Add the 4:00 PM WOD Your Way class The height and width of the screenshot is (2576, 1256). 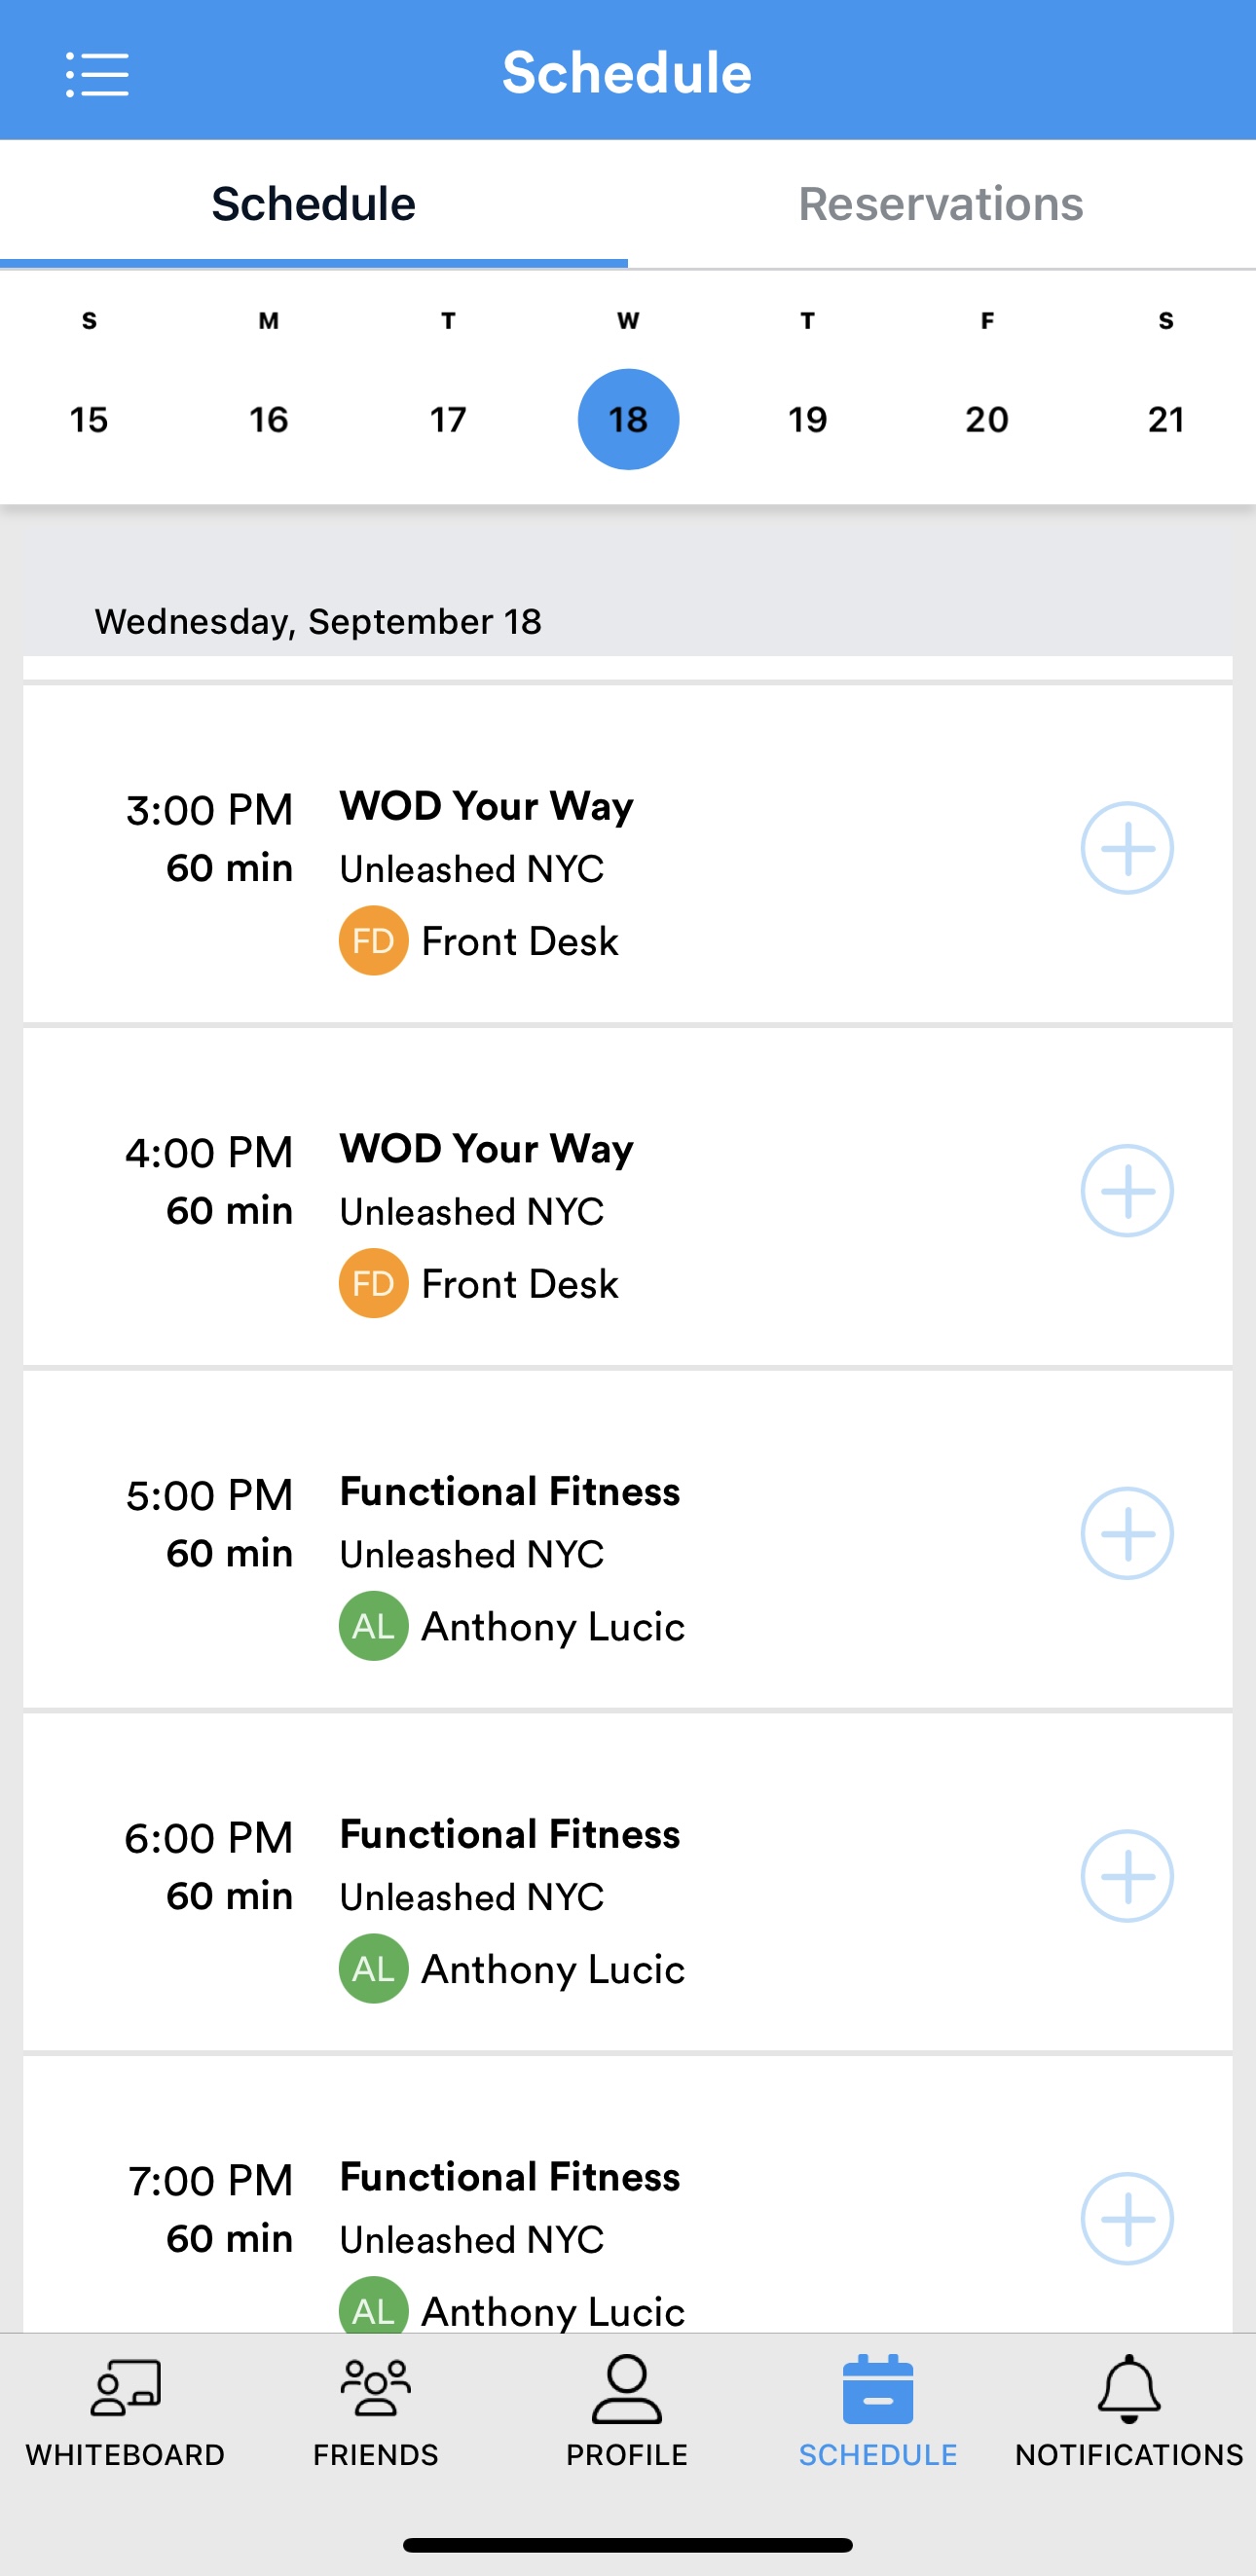point(1127,1191)
